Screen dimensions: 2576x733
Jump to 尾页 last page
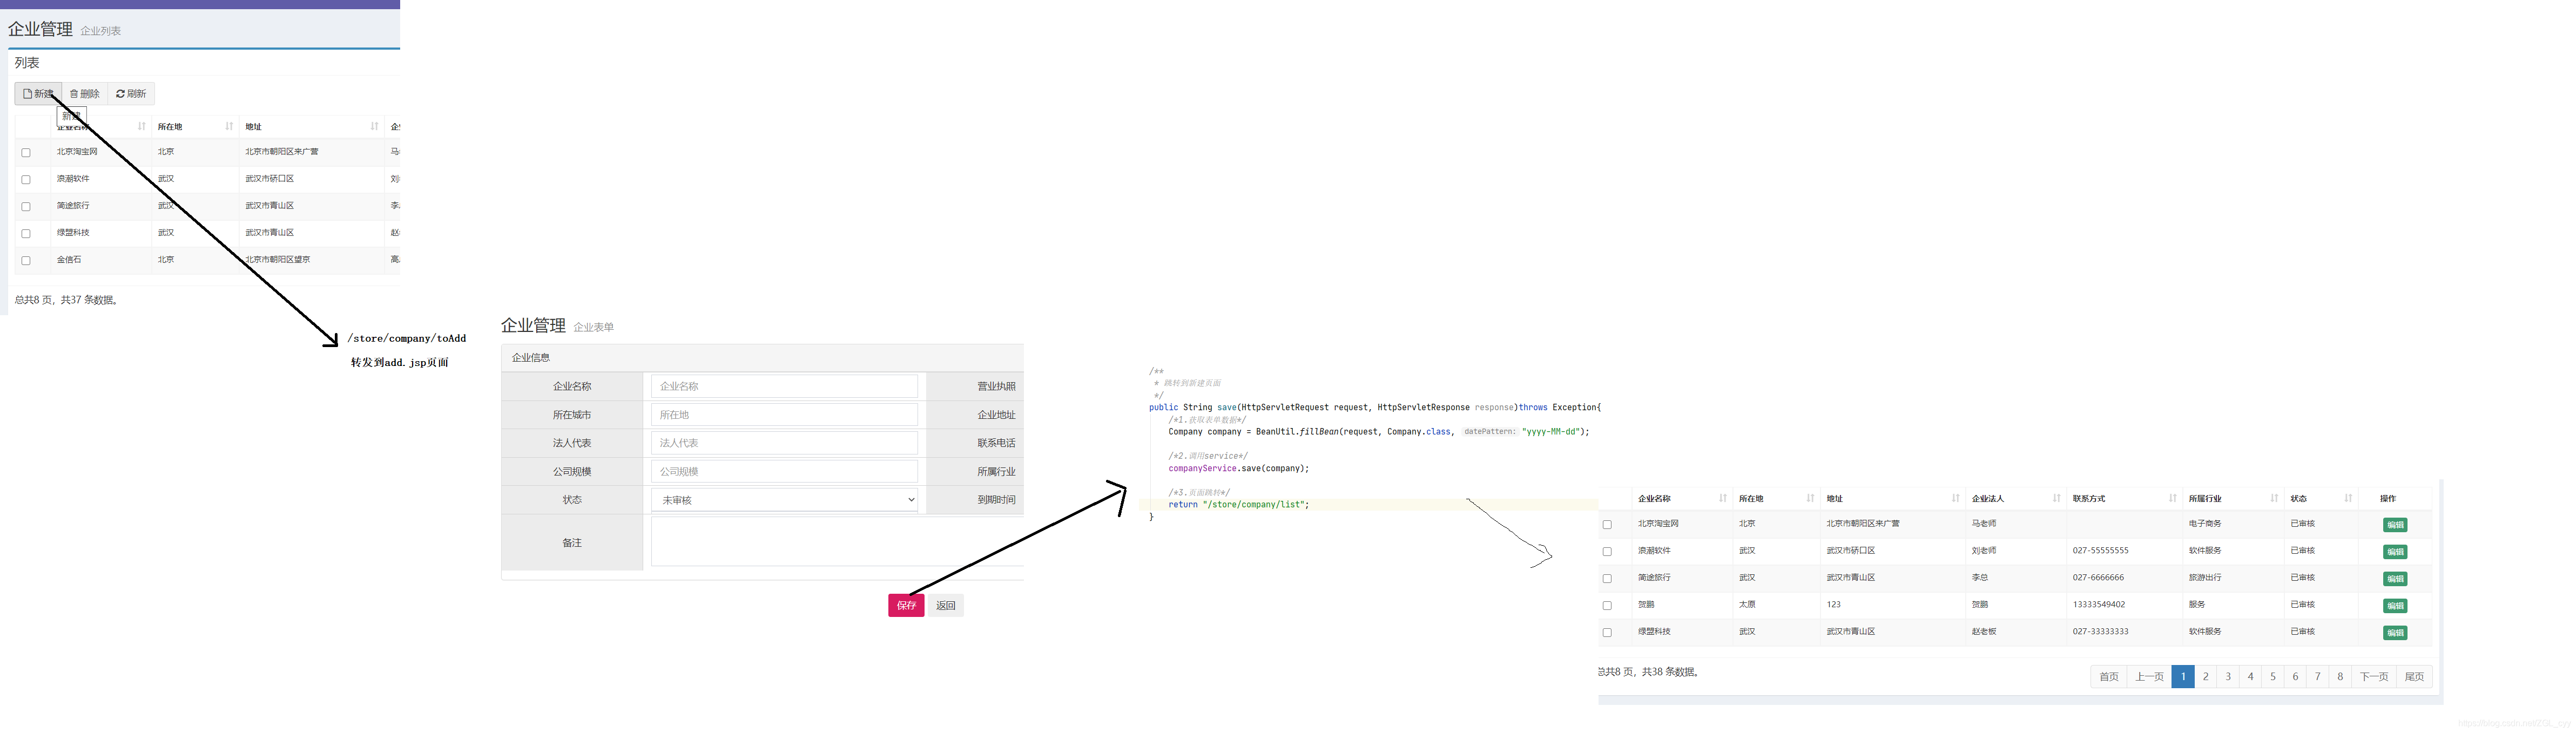[2413, 677]
